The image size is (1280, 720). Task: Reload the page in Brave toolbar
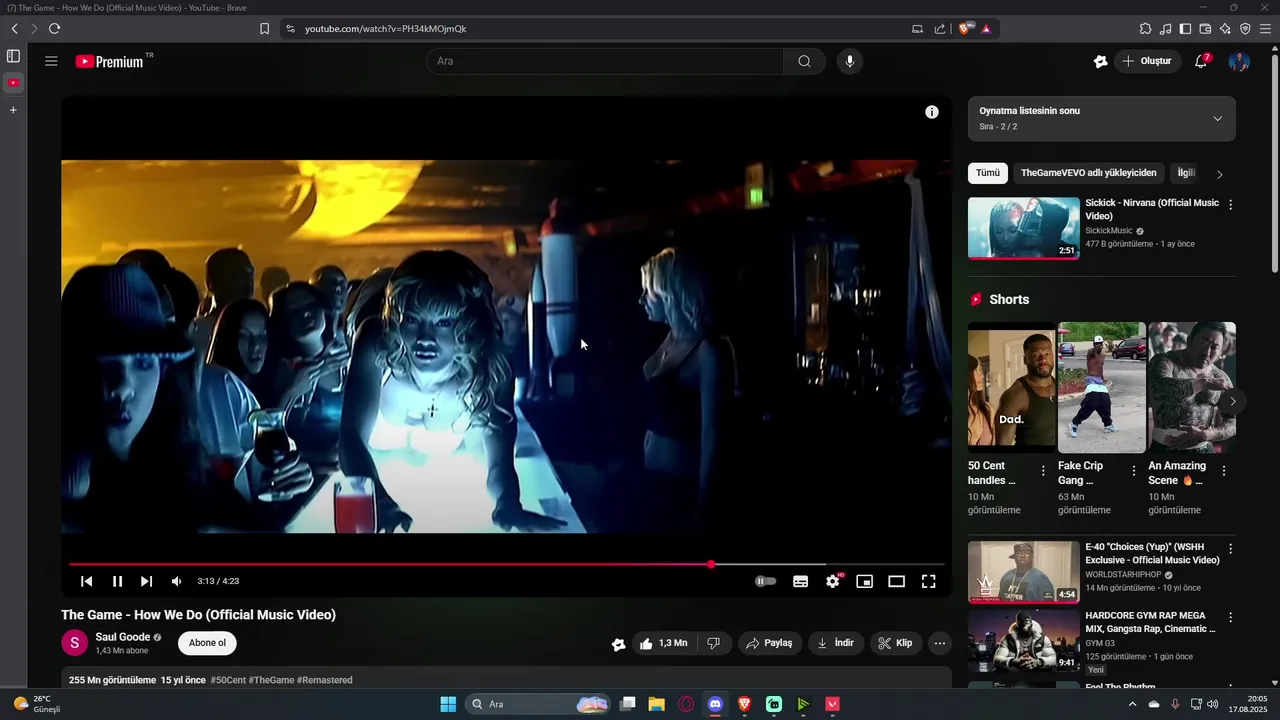click(54, 29)
